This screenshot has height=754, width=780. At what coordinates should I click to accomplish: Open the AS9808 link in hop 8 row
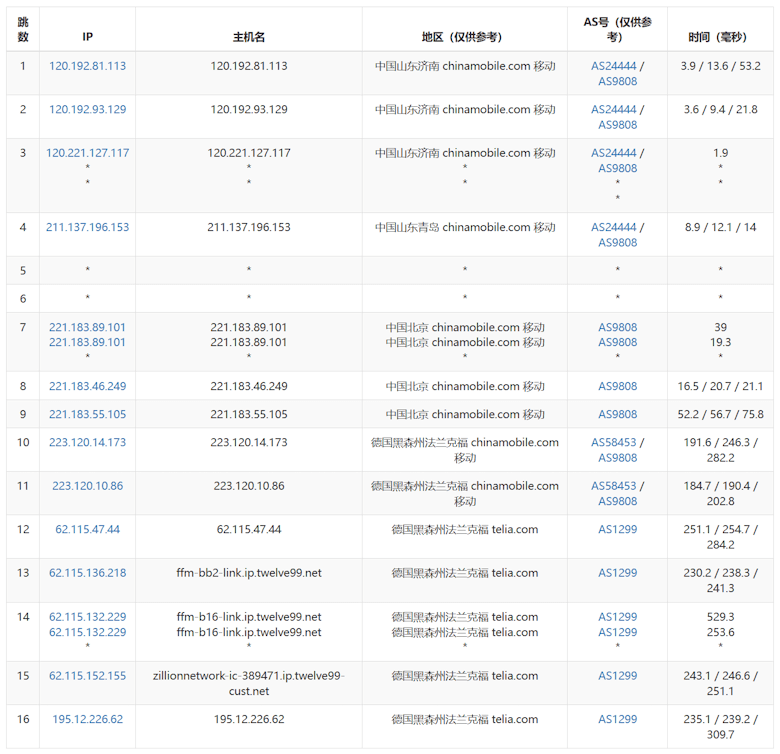point(617,386)
